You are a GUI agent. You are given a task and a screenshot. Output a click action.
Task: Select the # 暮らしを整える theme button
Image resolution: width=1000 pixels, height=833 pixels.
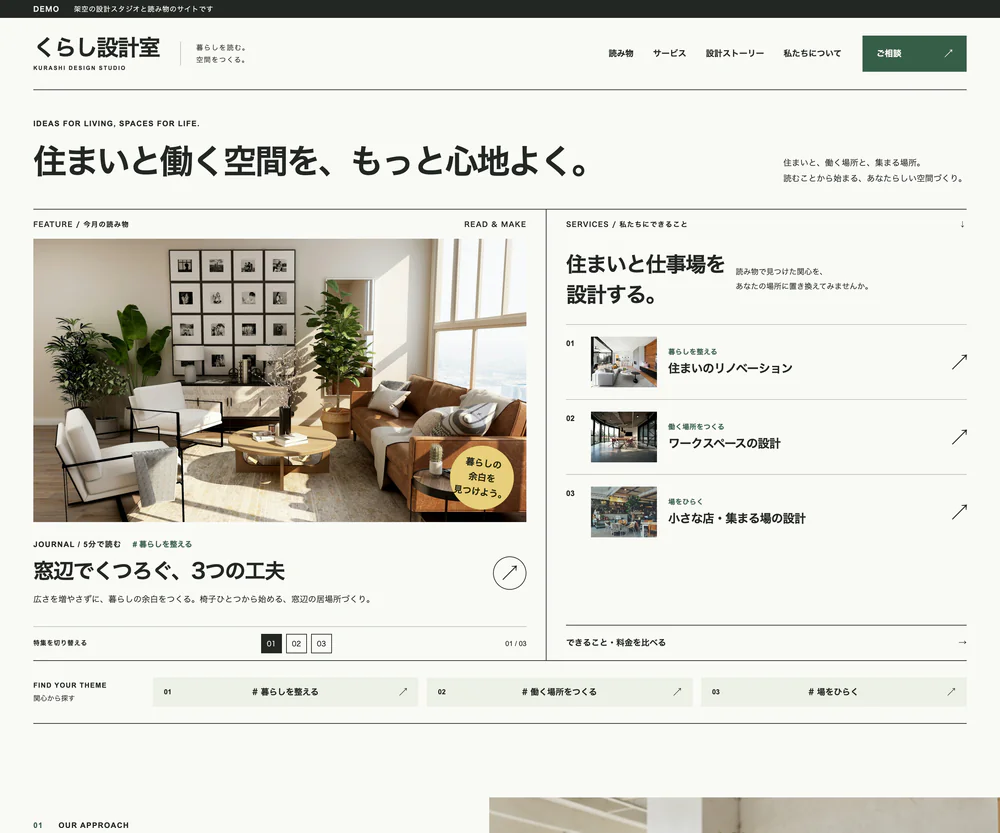[x=285, y=691]
